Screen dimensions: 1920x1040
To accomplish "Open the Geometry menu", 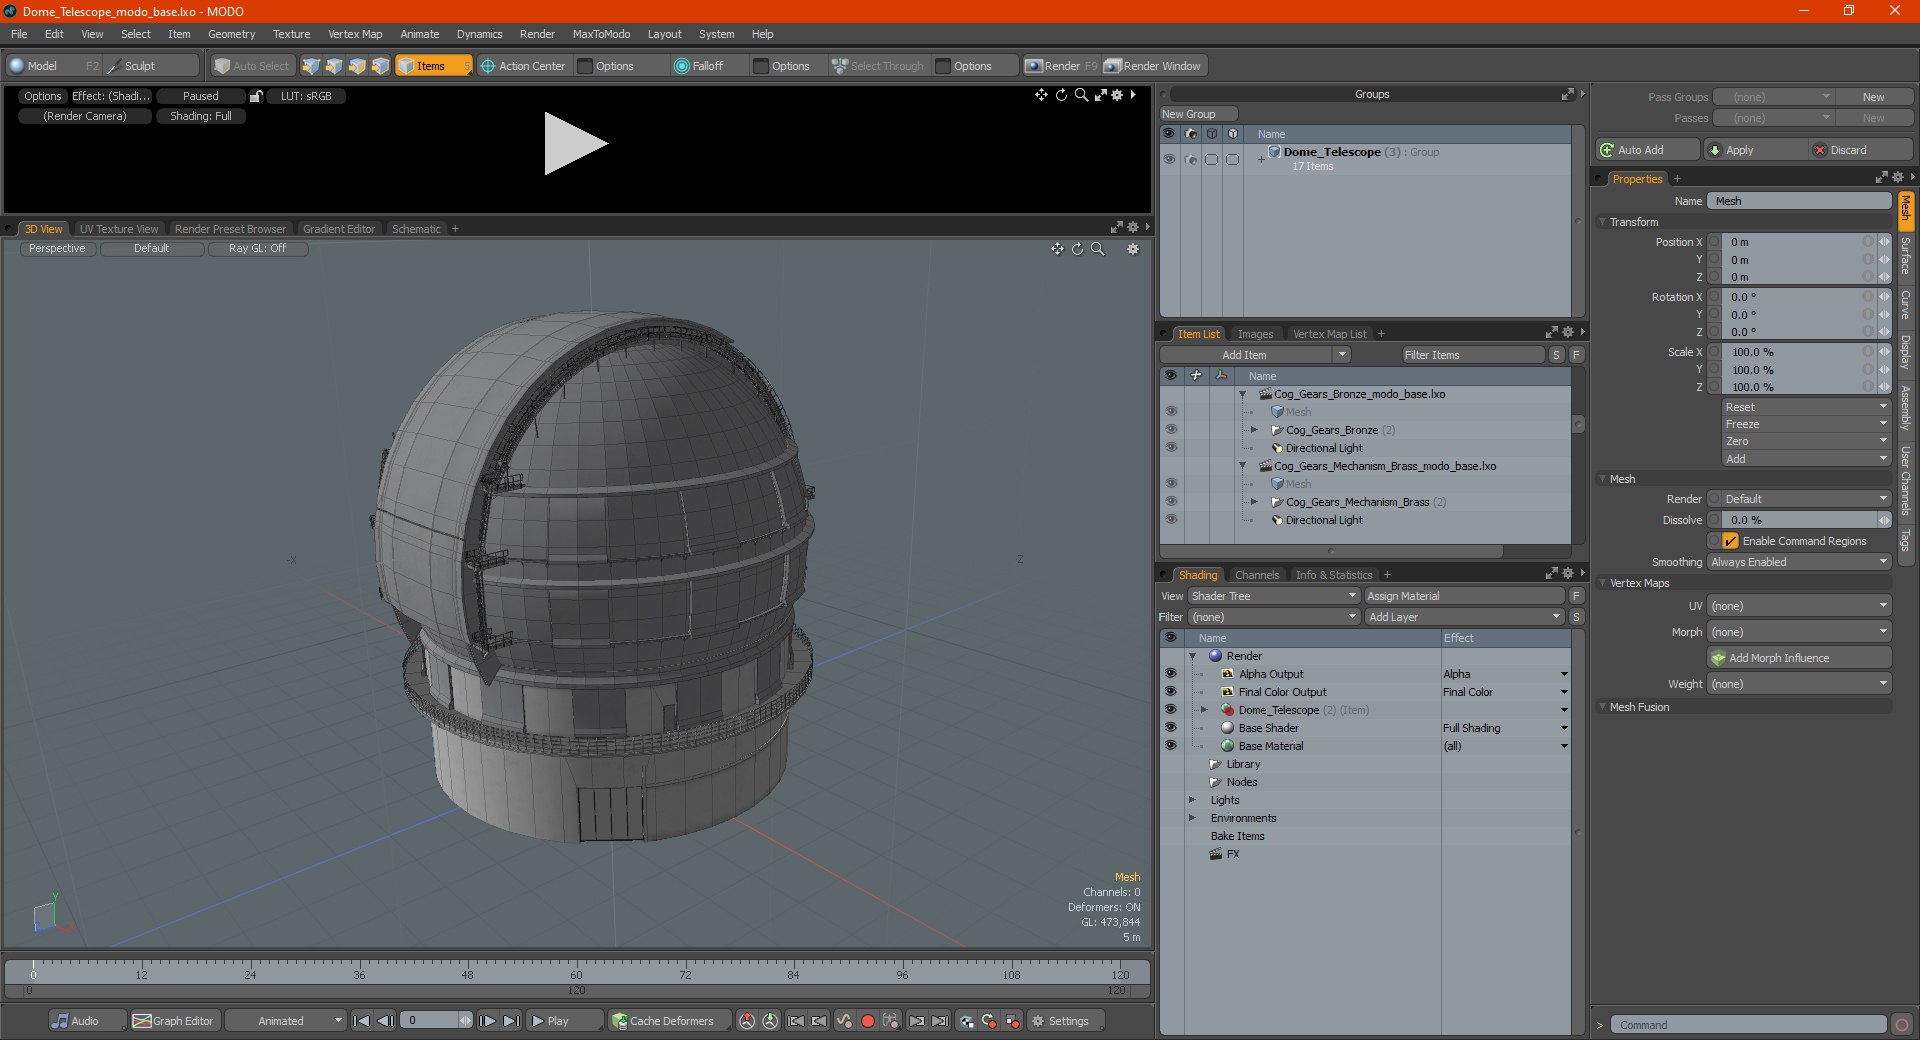I will click(231, 34).
